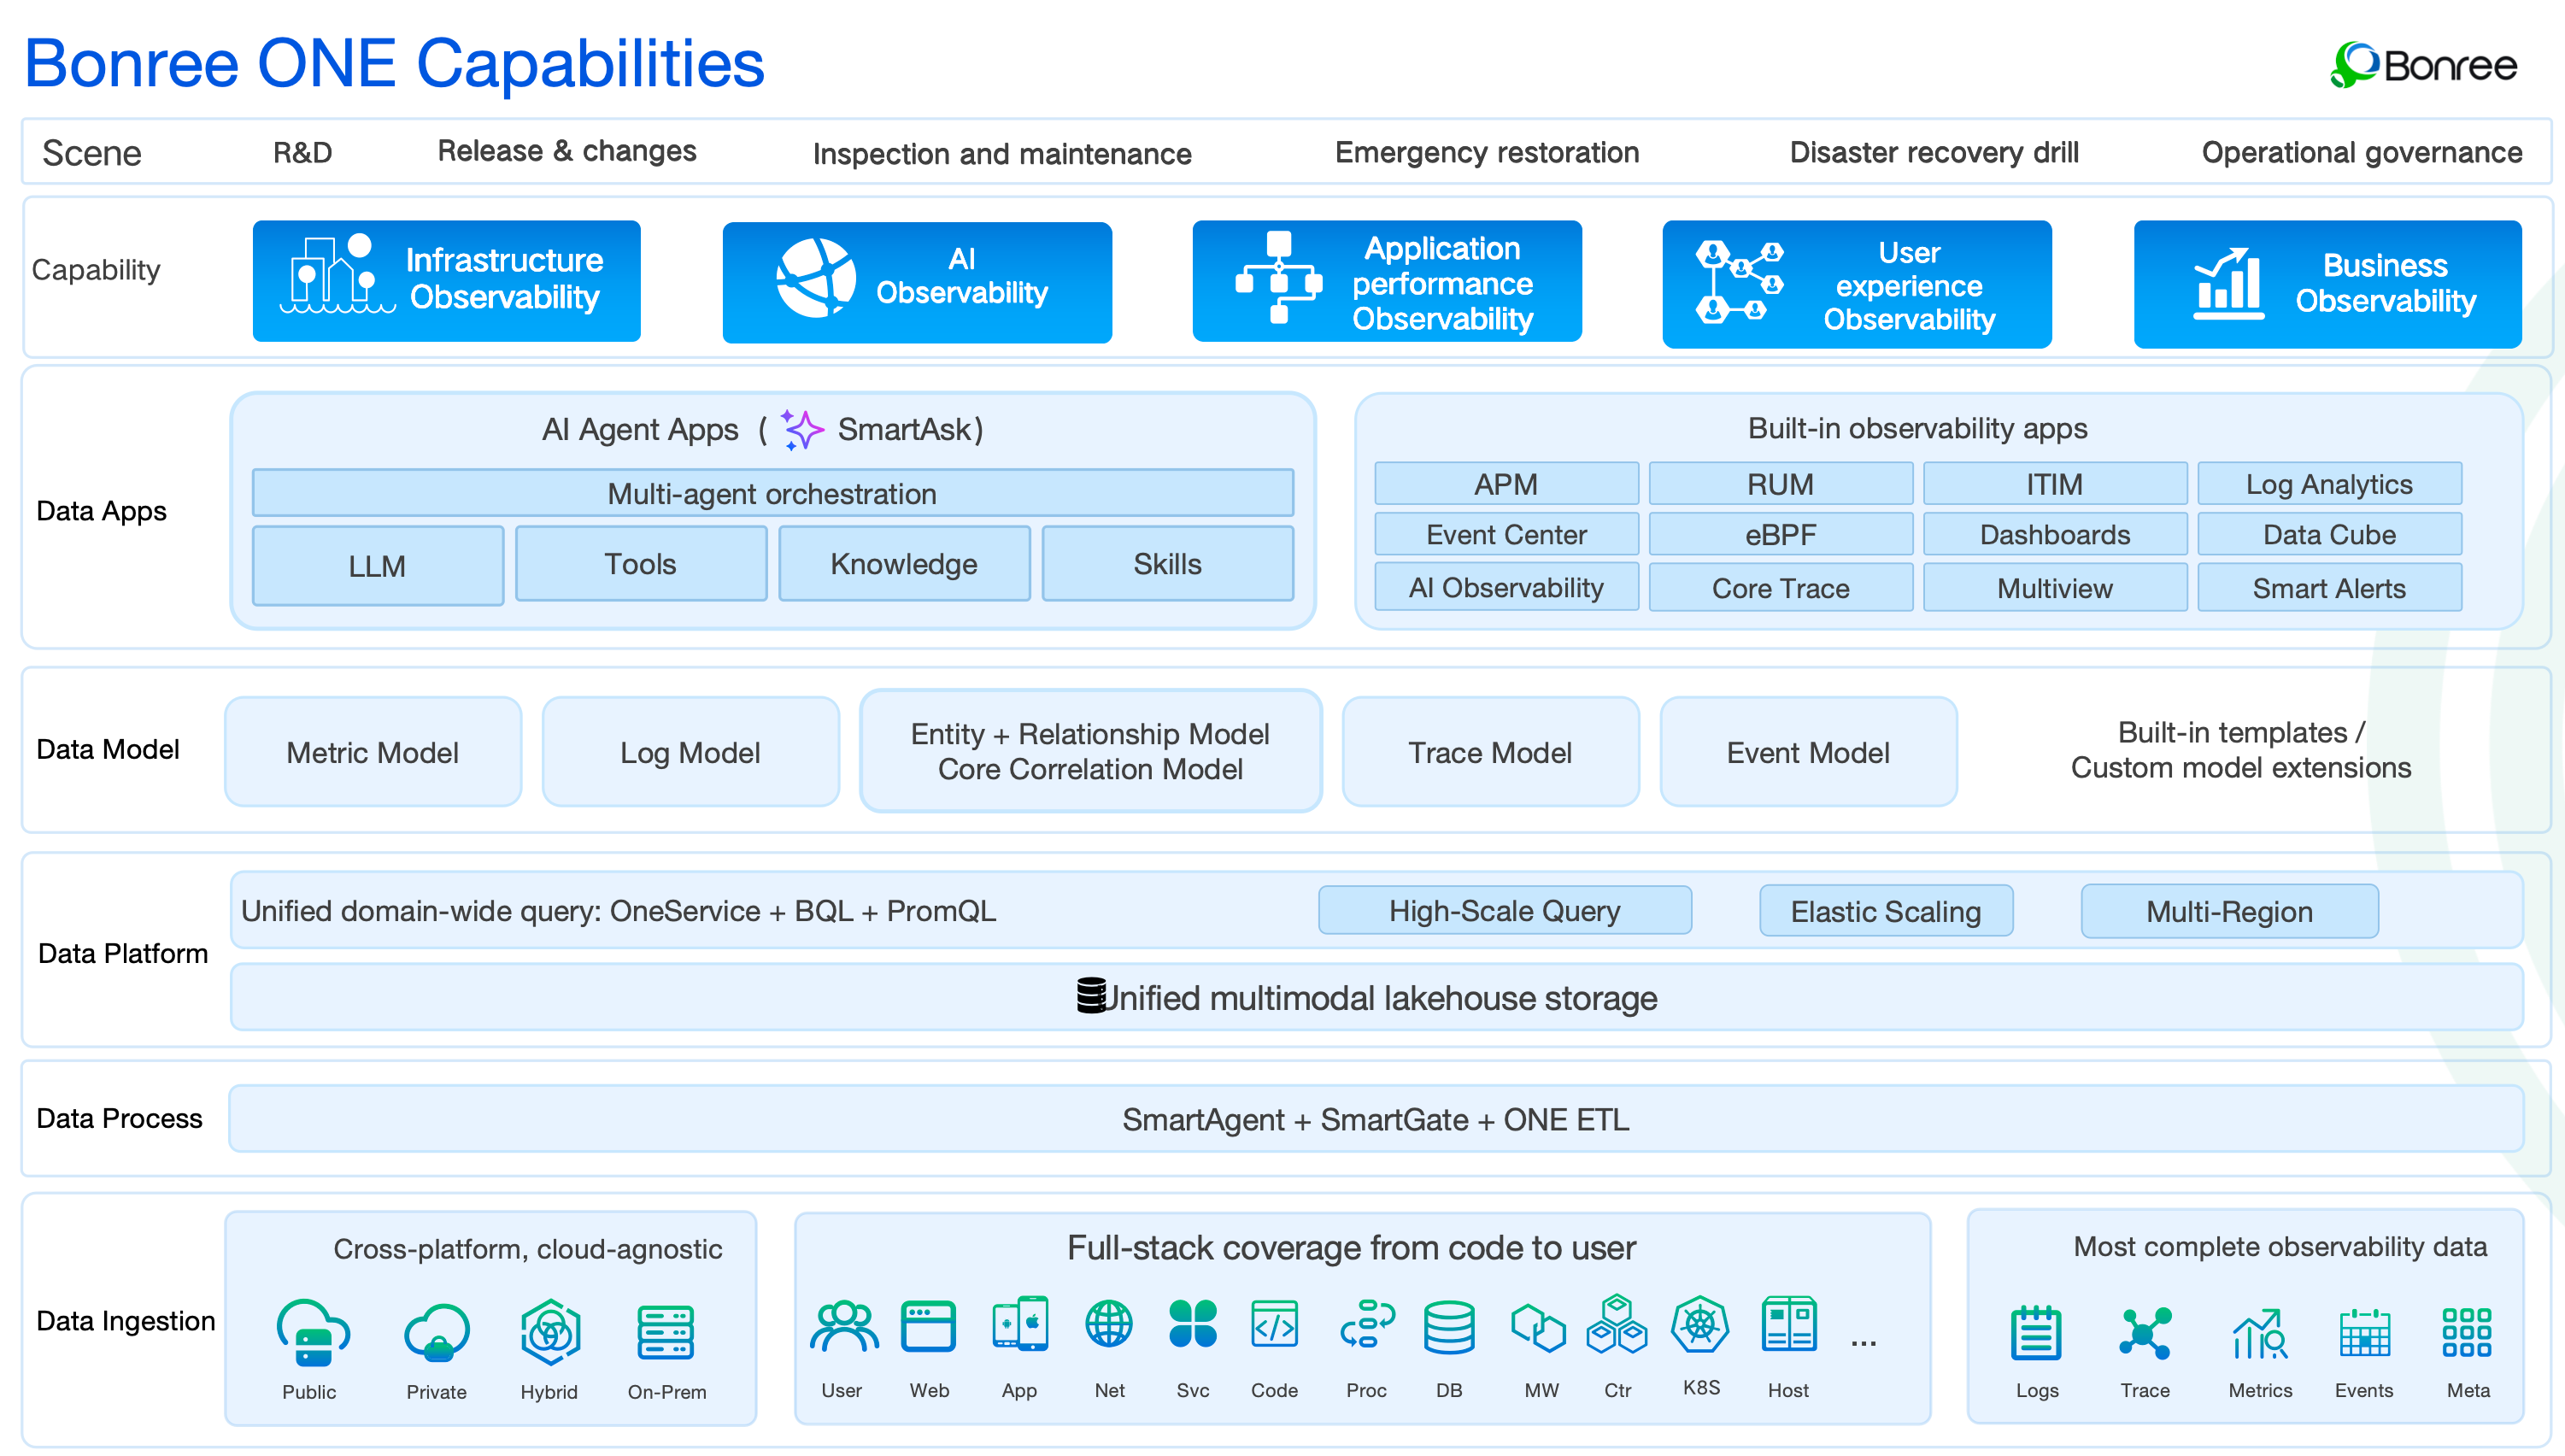The height and width of the screenshot is (1456, 2565).
Task: Select Inspection and maintenance scene
Action: click(1002, 154)
